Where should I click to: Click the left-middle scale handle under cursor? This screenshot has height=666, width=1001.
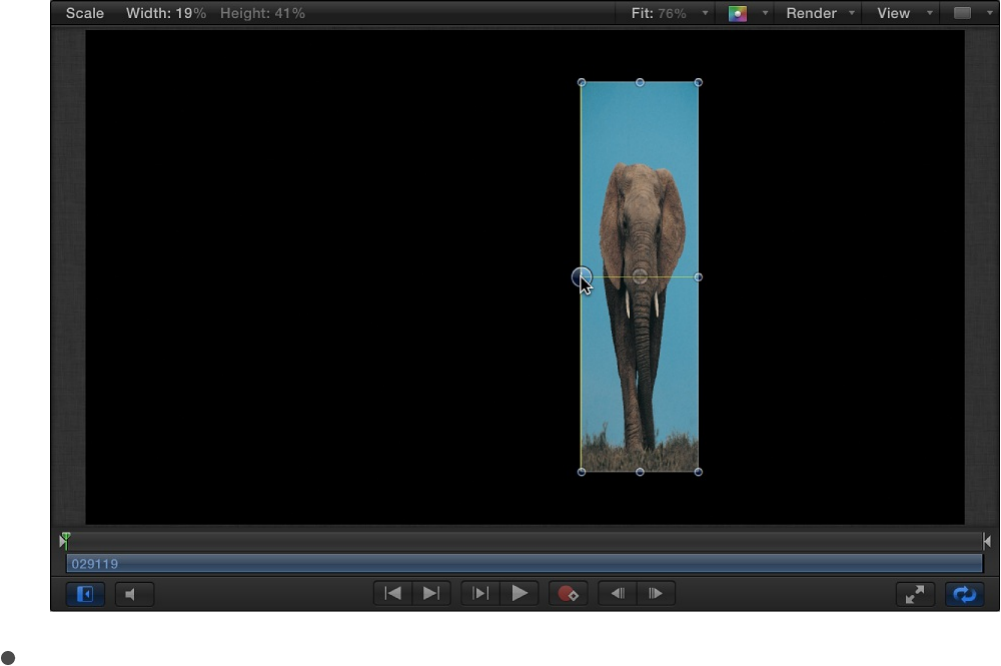tap(581, 277)
